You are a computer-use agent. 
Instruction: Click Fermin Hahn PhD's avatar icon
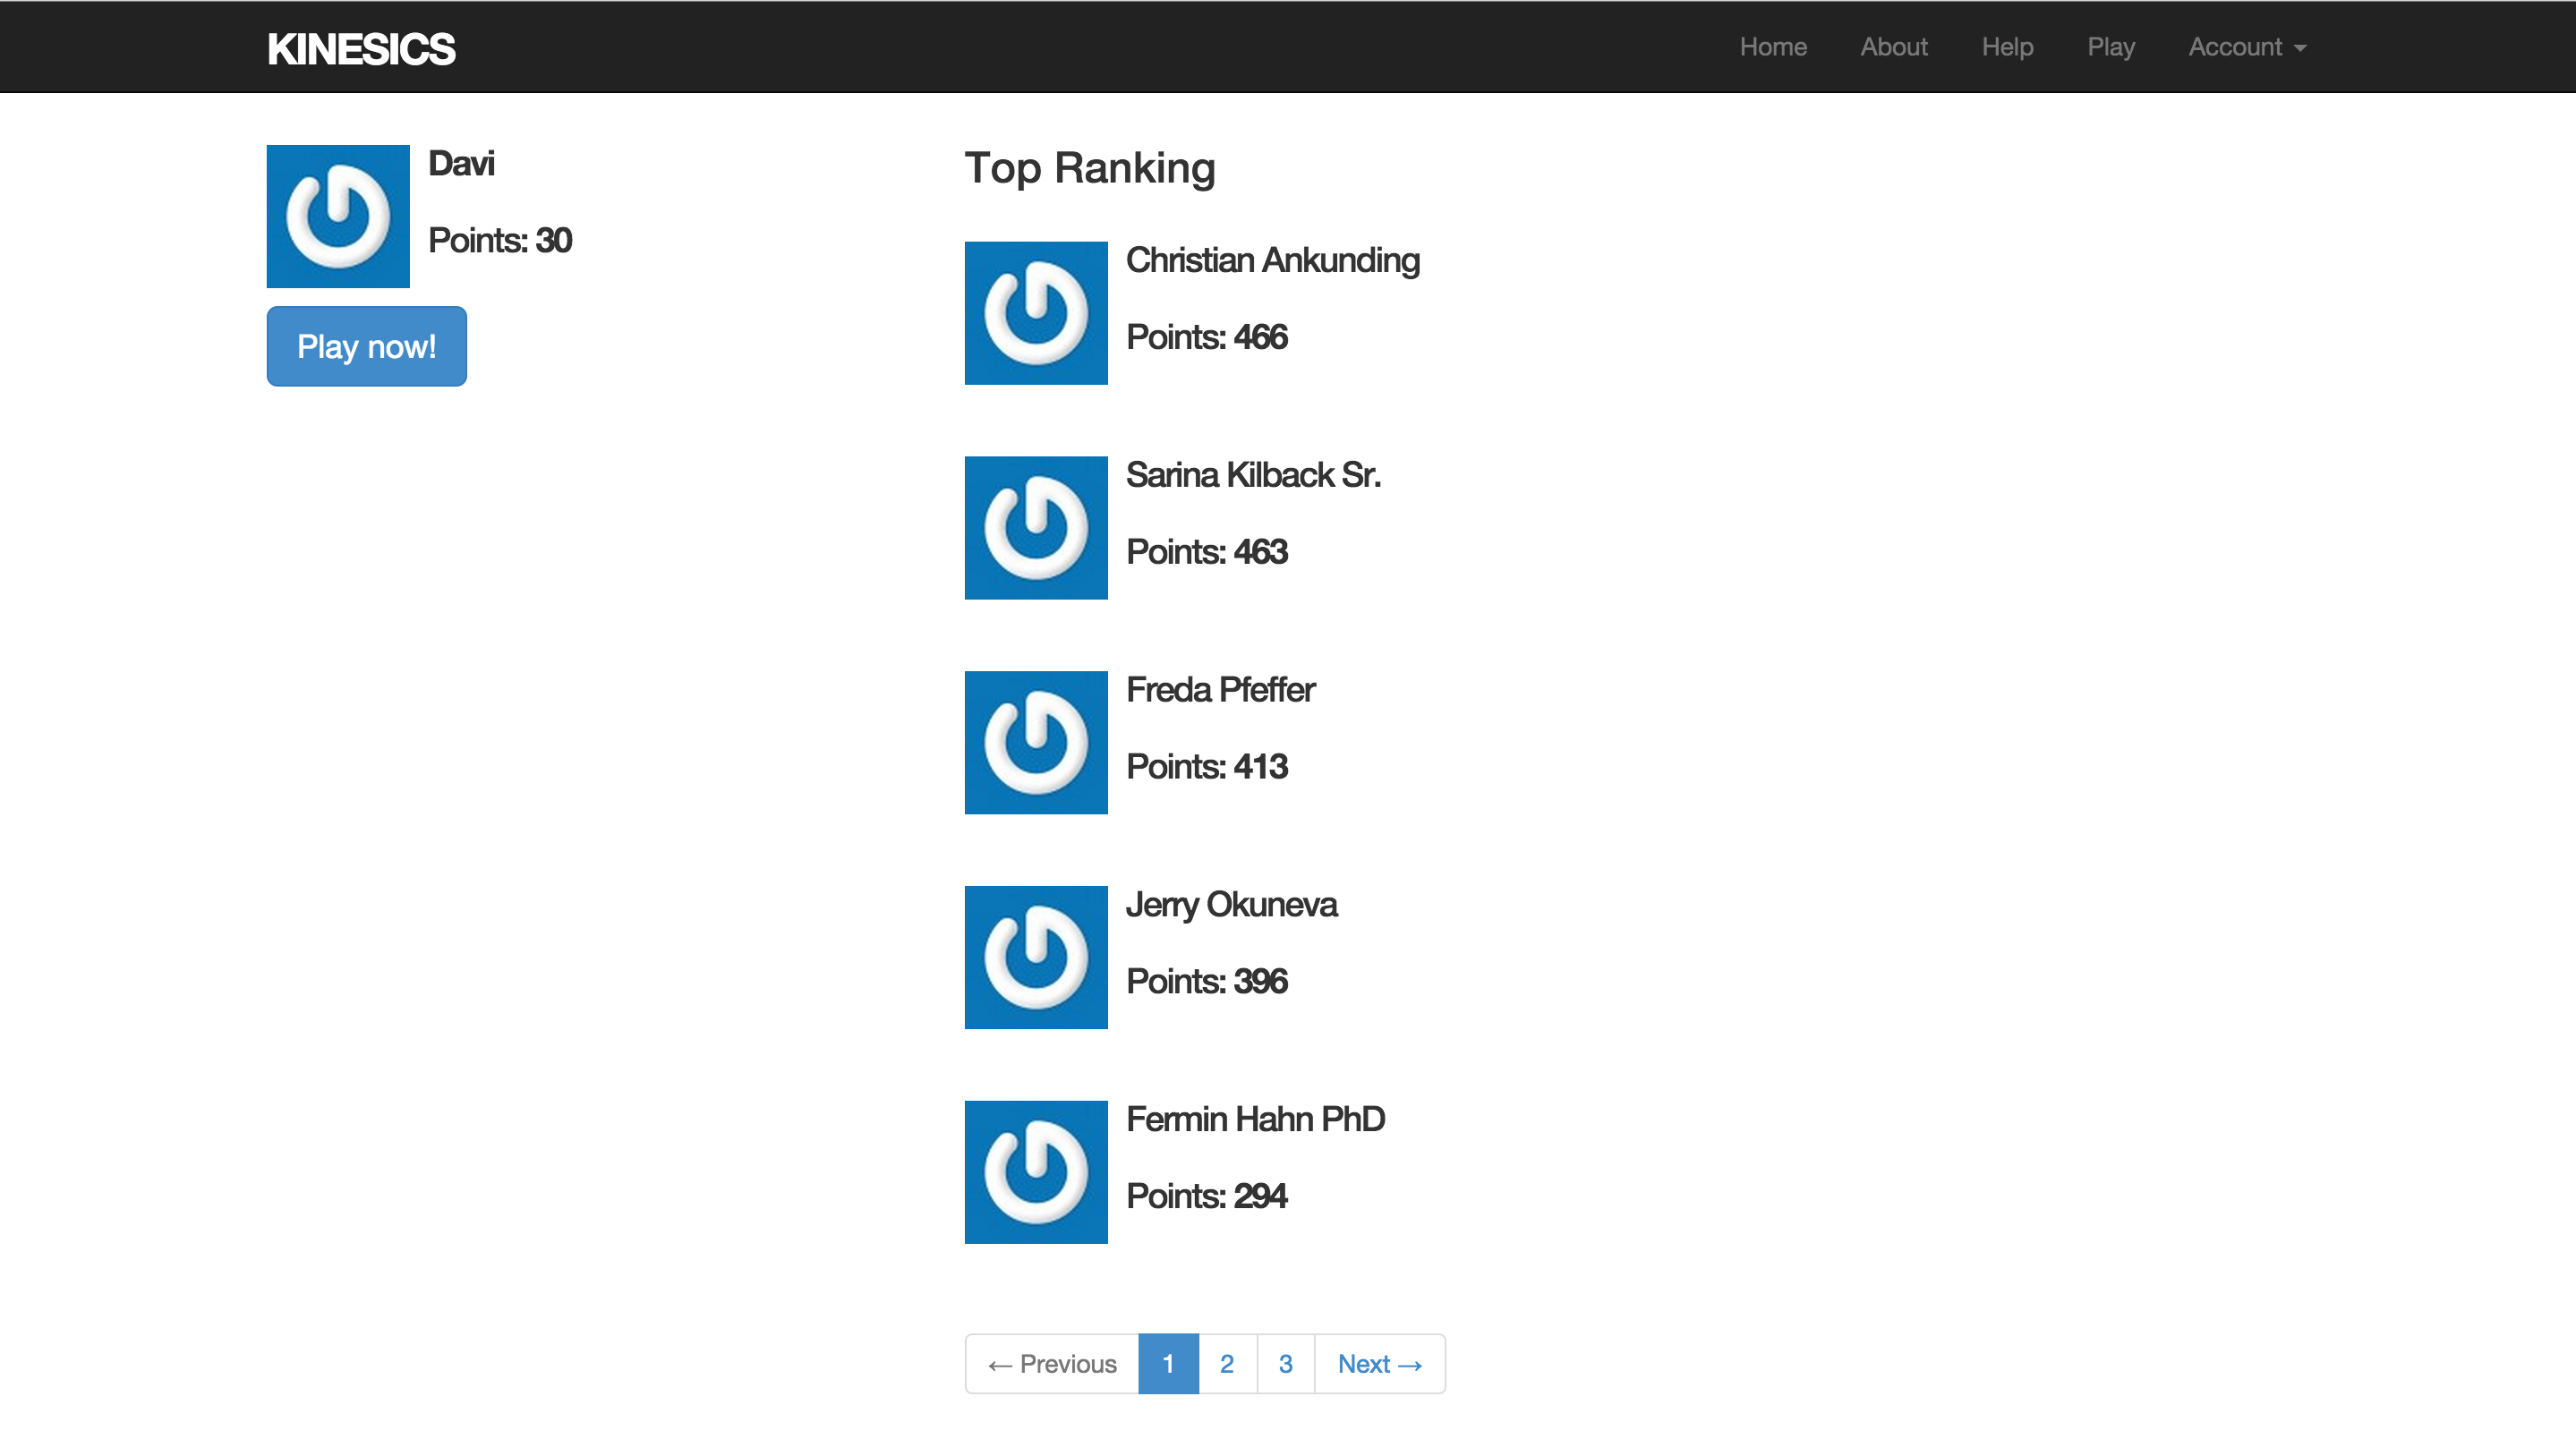(1035, 1172)
